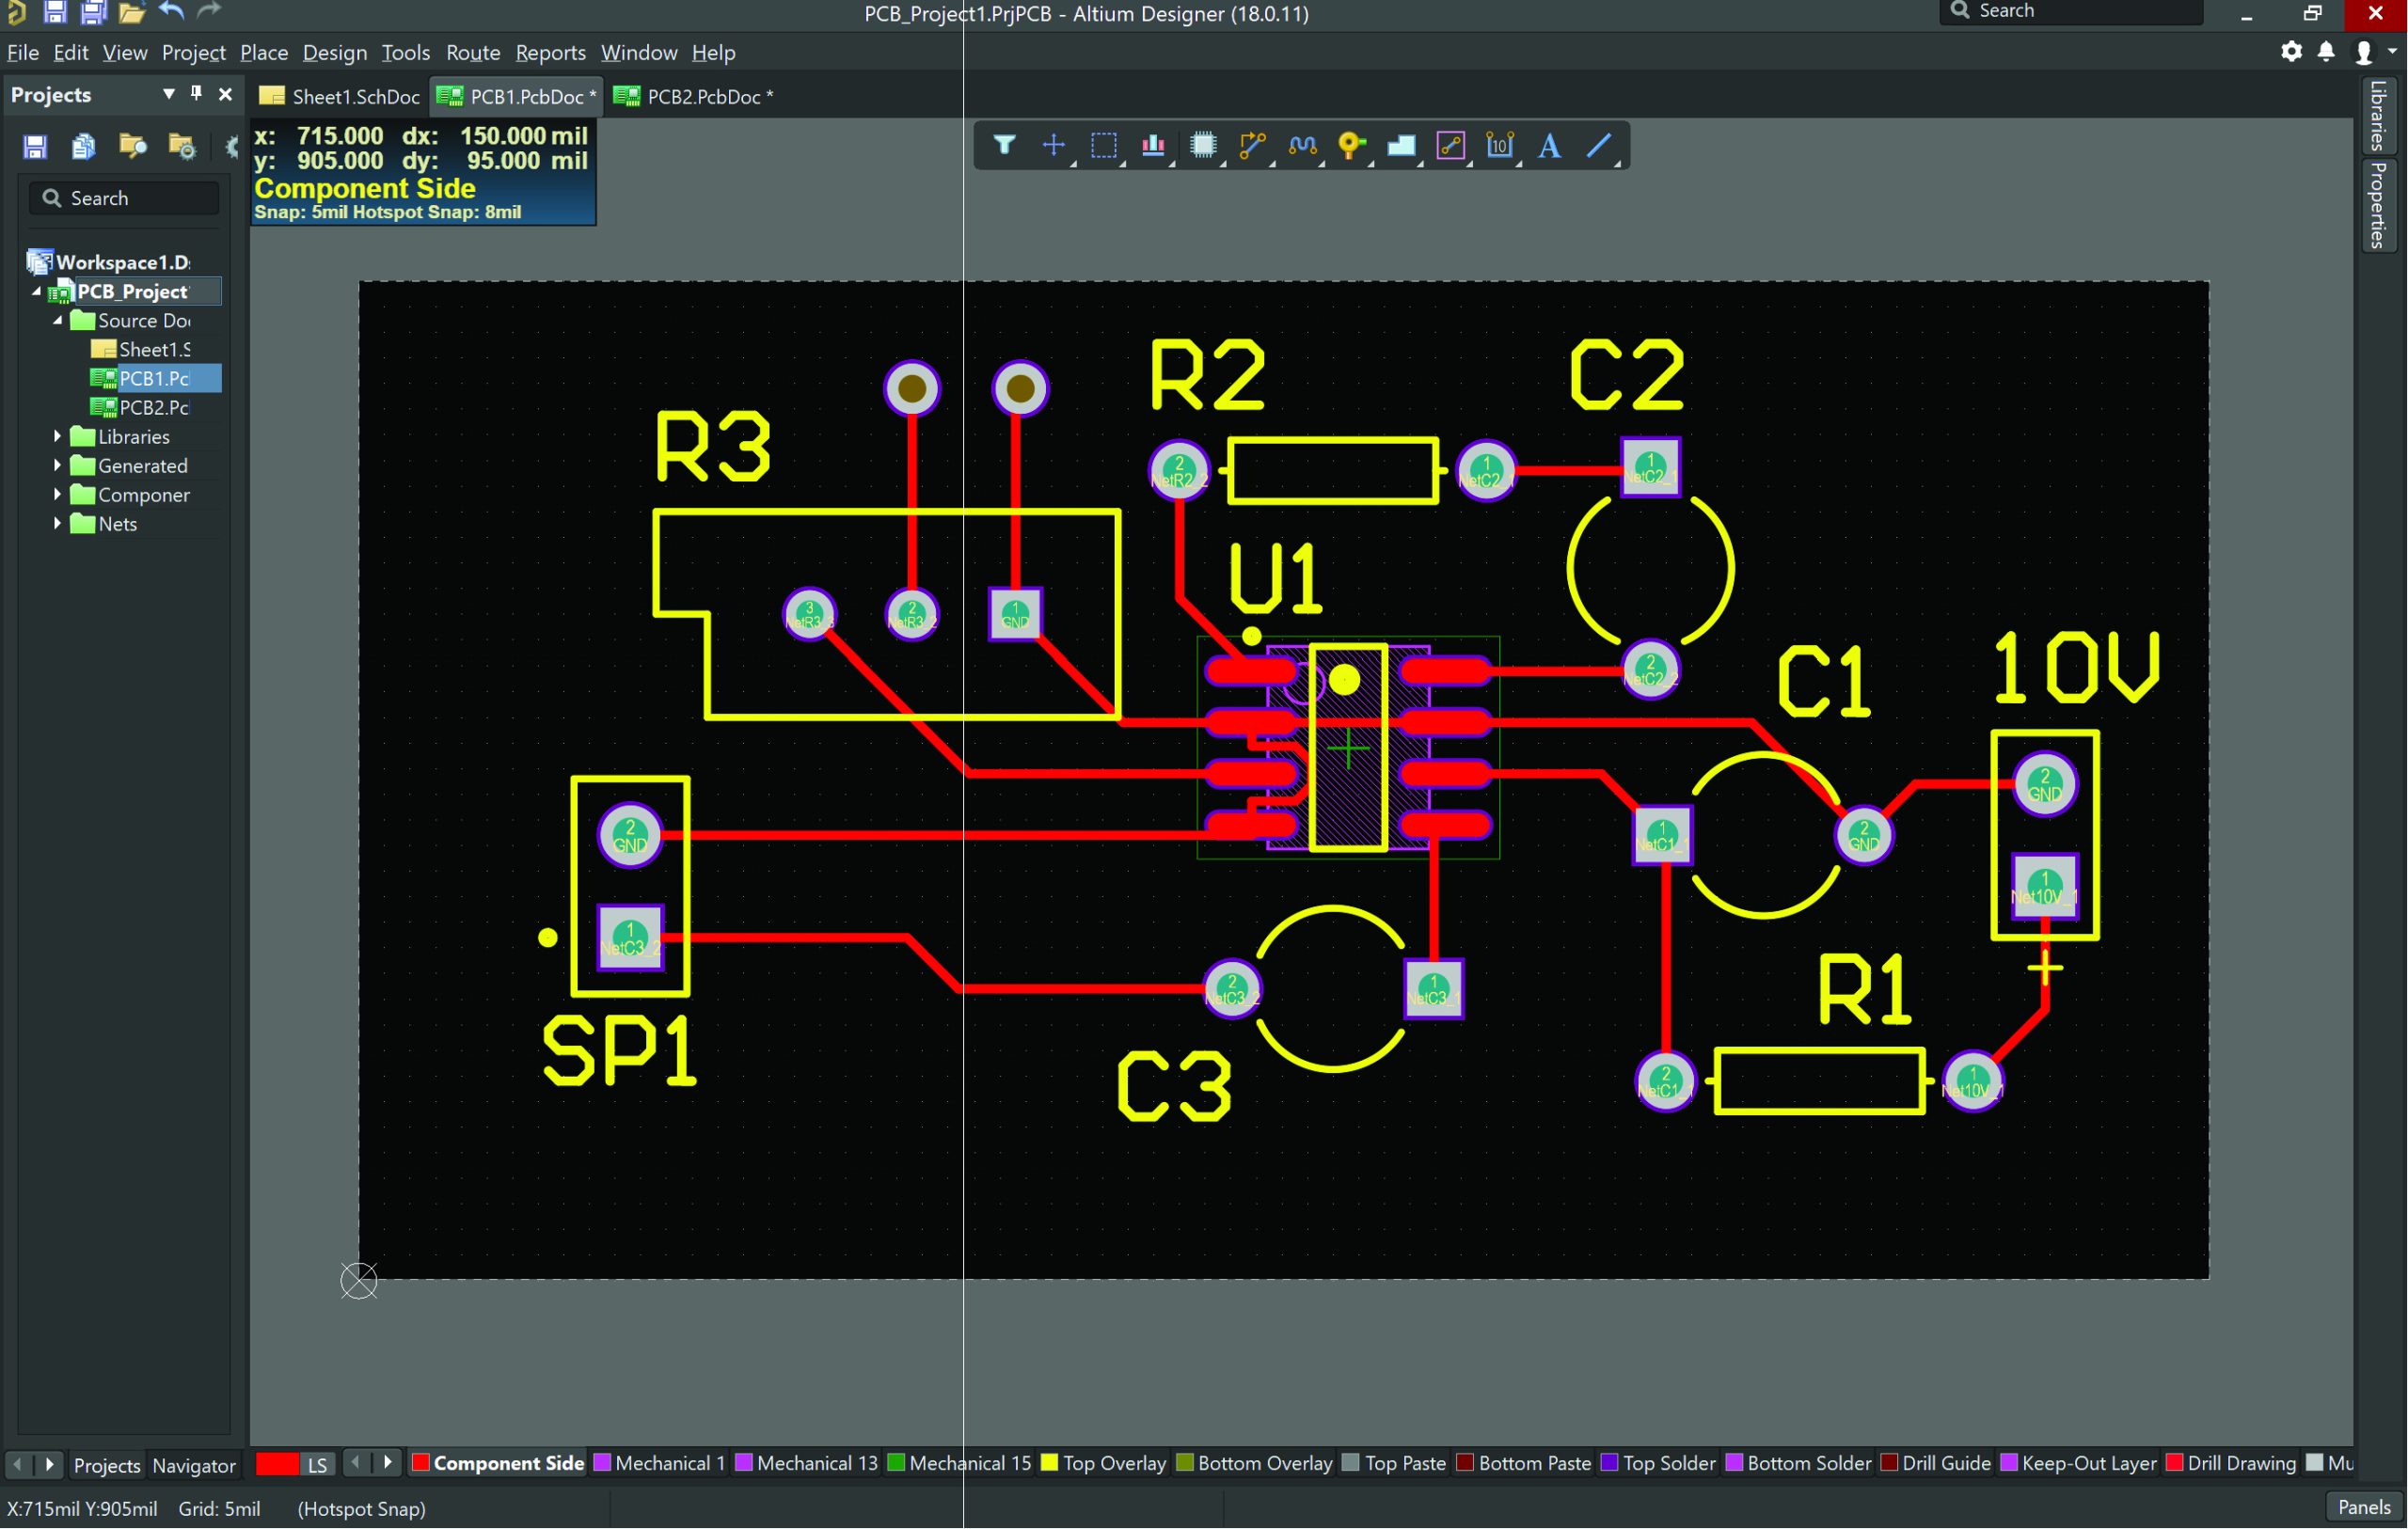Activate the rectangle selection tool

(x=1103, y=146)
